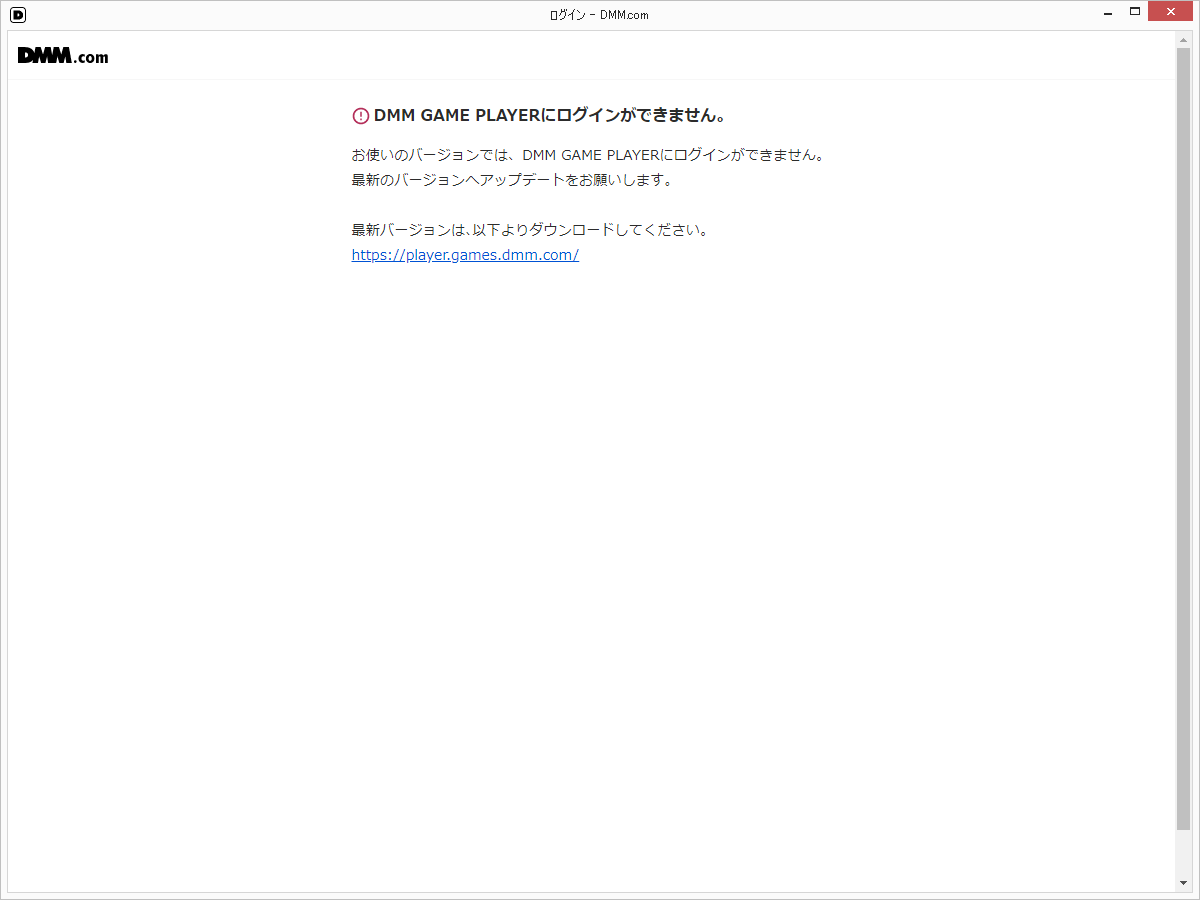Click the line starting with お使いのバージョンでは

click(587, 156)
